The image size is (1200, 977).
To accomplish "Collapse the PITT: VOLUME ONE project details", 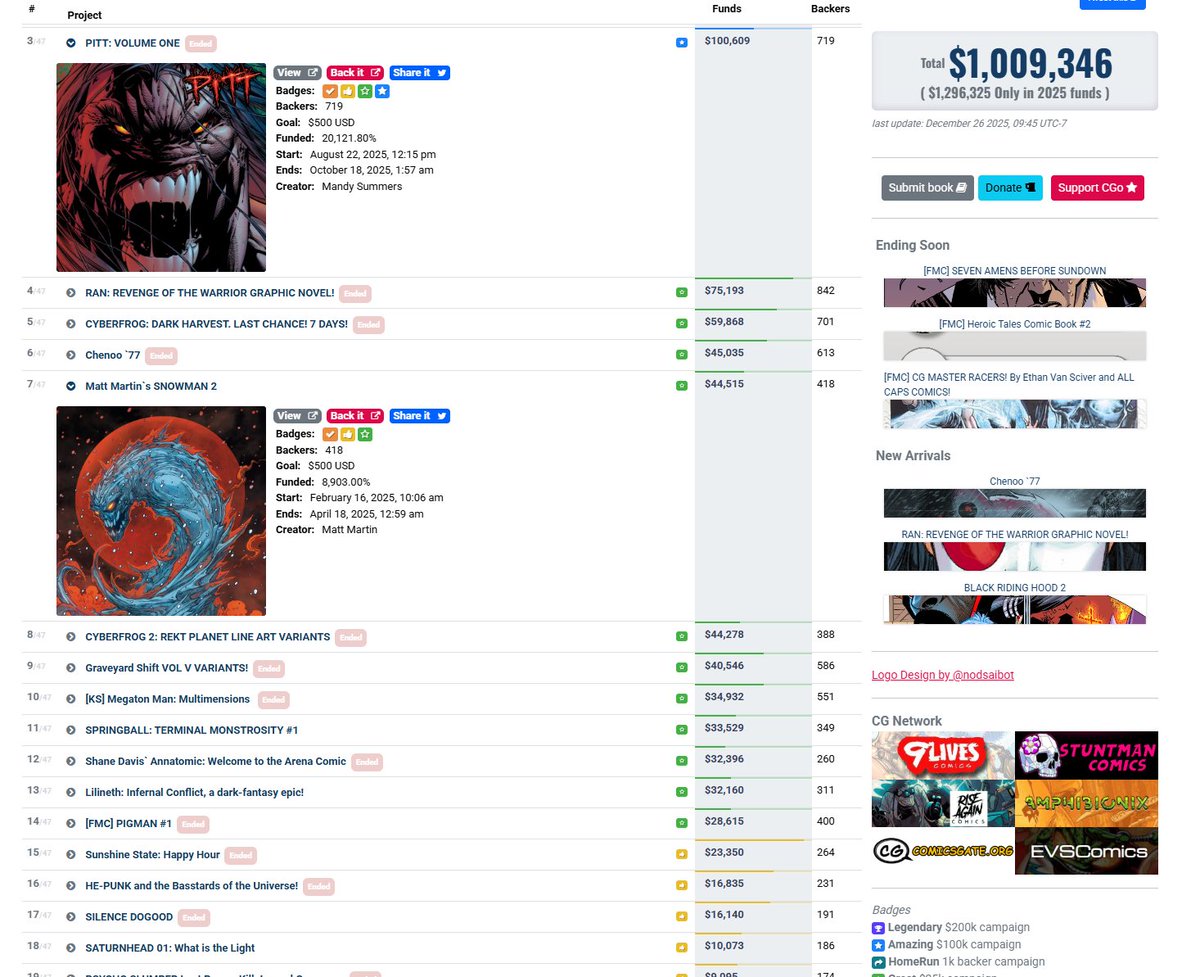I will point(71,43).
